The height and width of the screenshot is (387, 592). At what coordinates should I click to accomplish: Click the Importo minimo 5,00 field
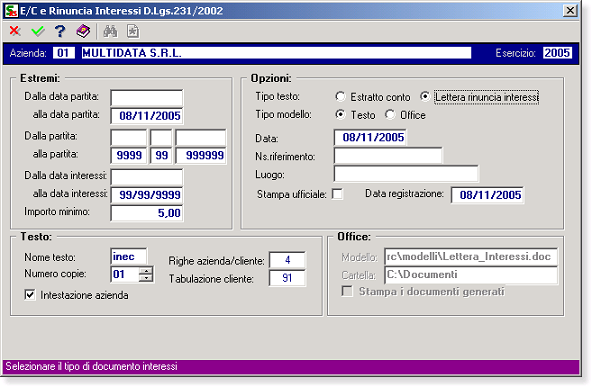tap(146, 213)
